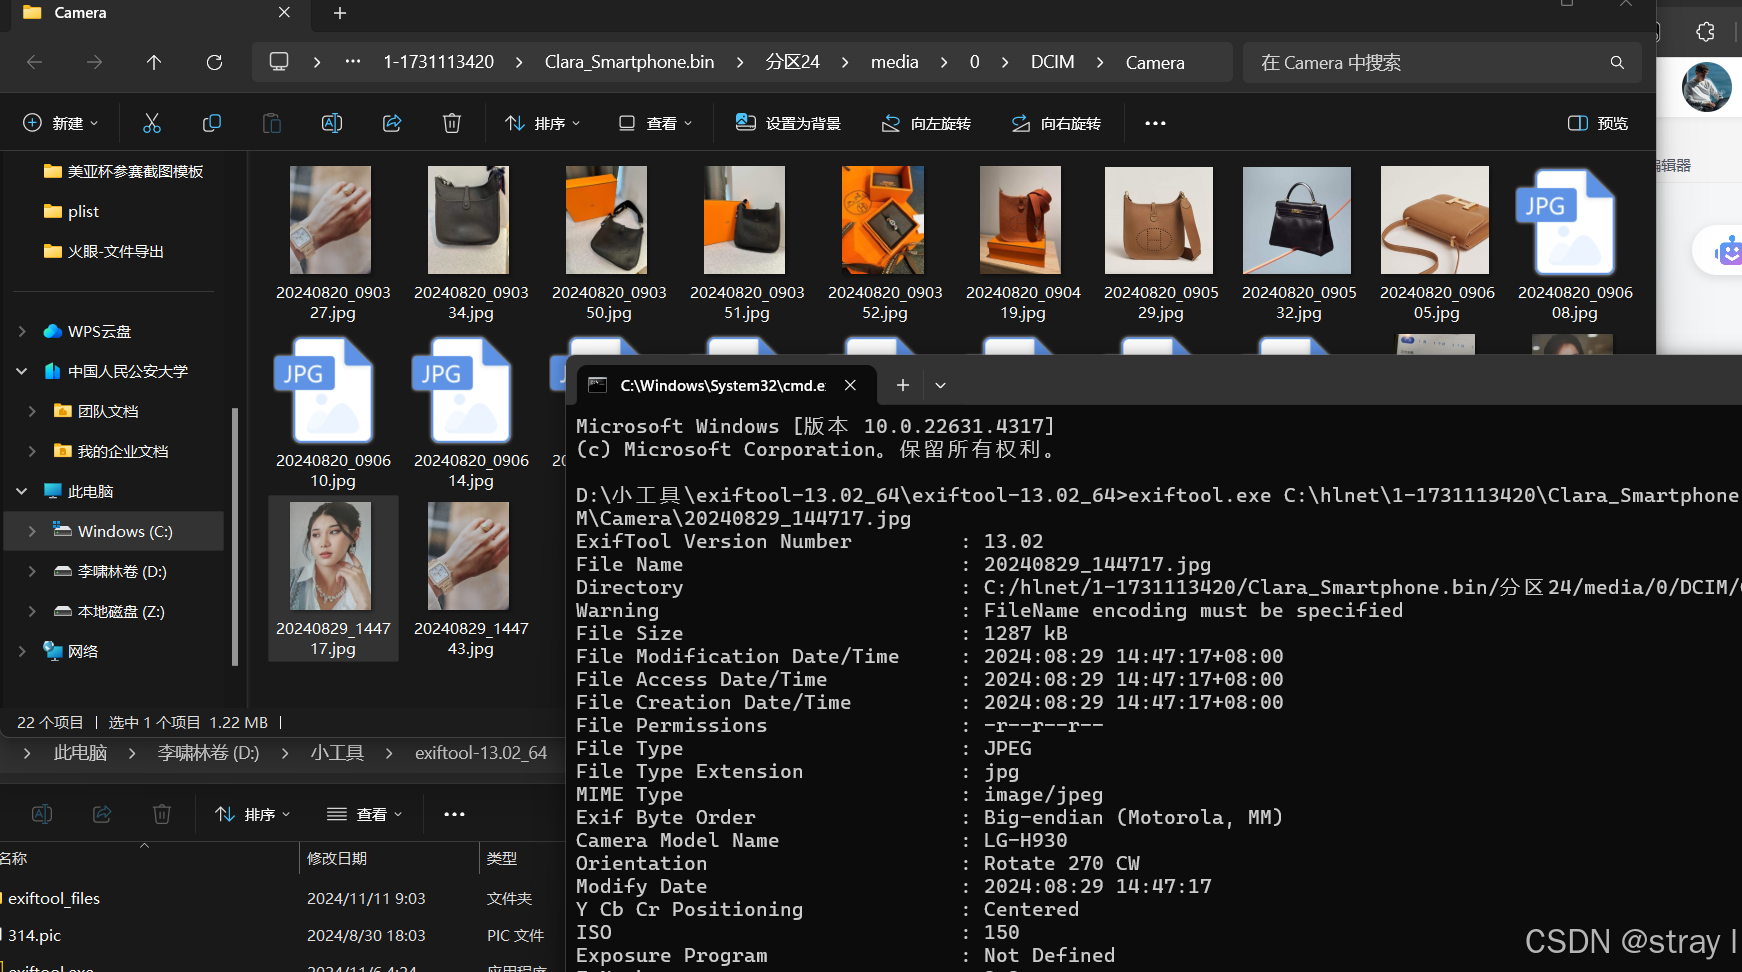
Task: Open the 查看 view dropdown in Camera window
Action: (655, 123)
